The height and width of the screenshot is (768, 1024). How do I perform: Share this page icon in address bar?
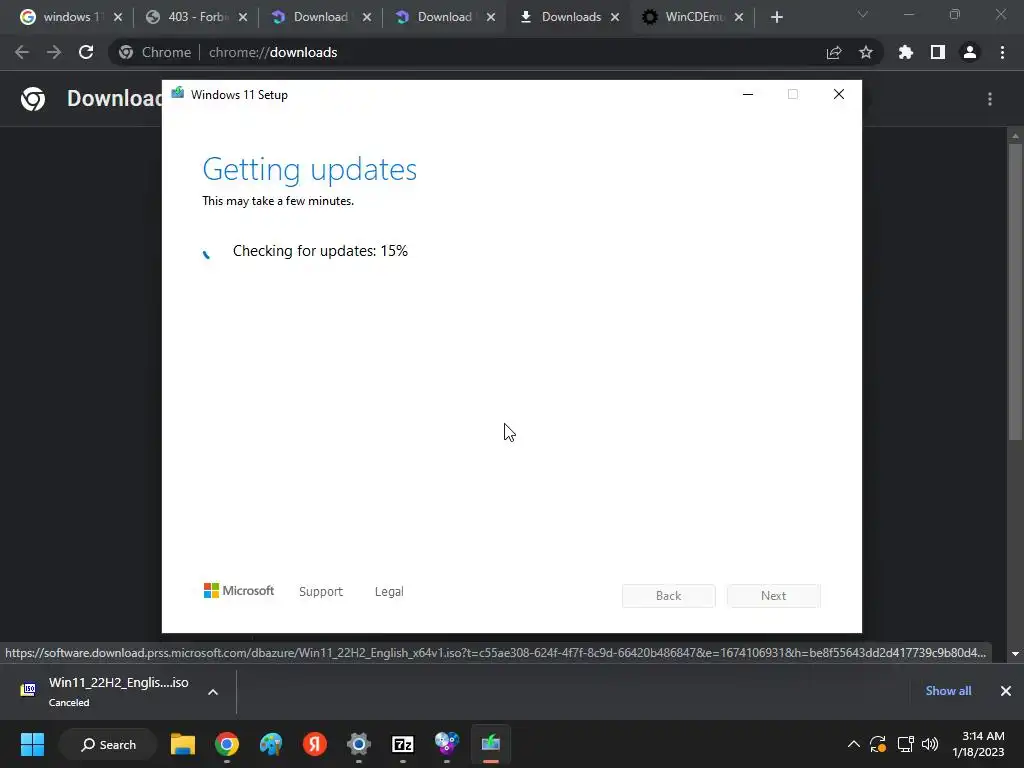click(x=834, y=52)
